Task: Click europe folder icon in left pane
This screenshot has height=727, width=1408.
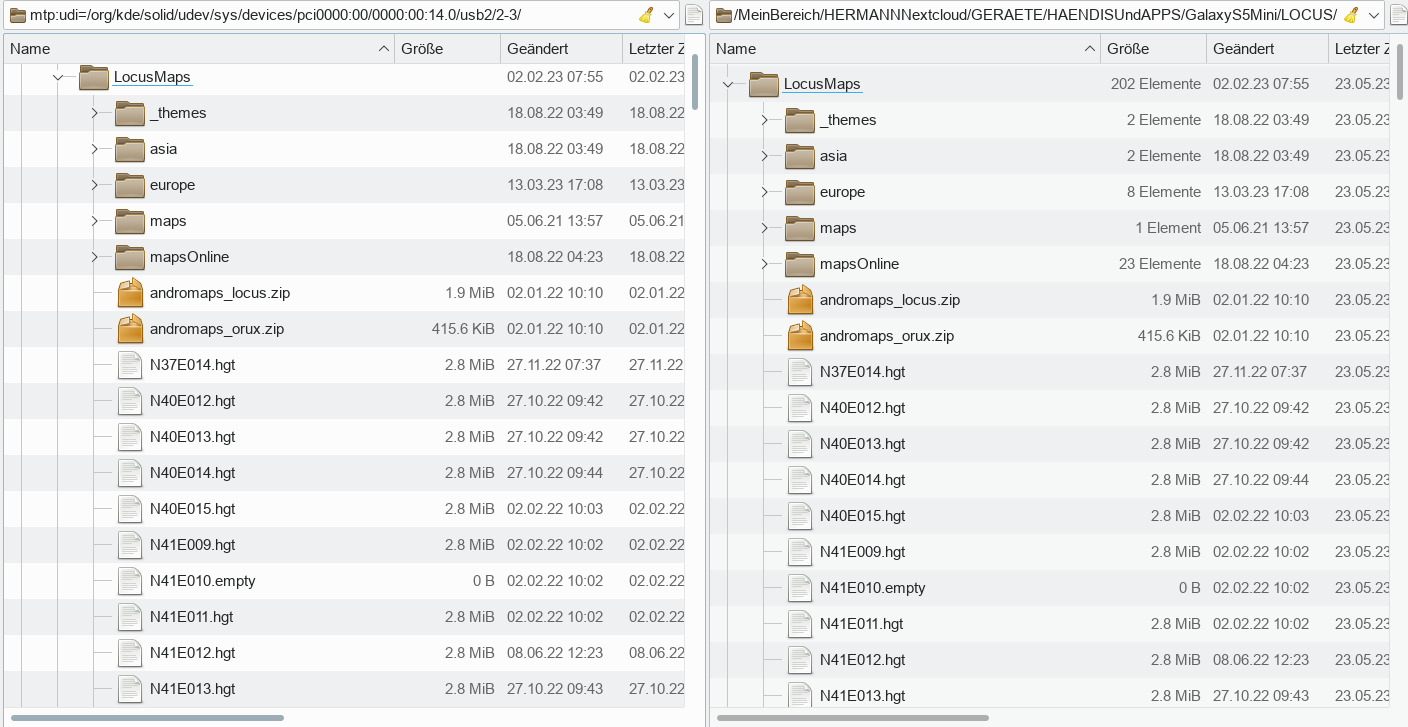Action: coord(130,185)
